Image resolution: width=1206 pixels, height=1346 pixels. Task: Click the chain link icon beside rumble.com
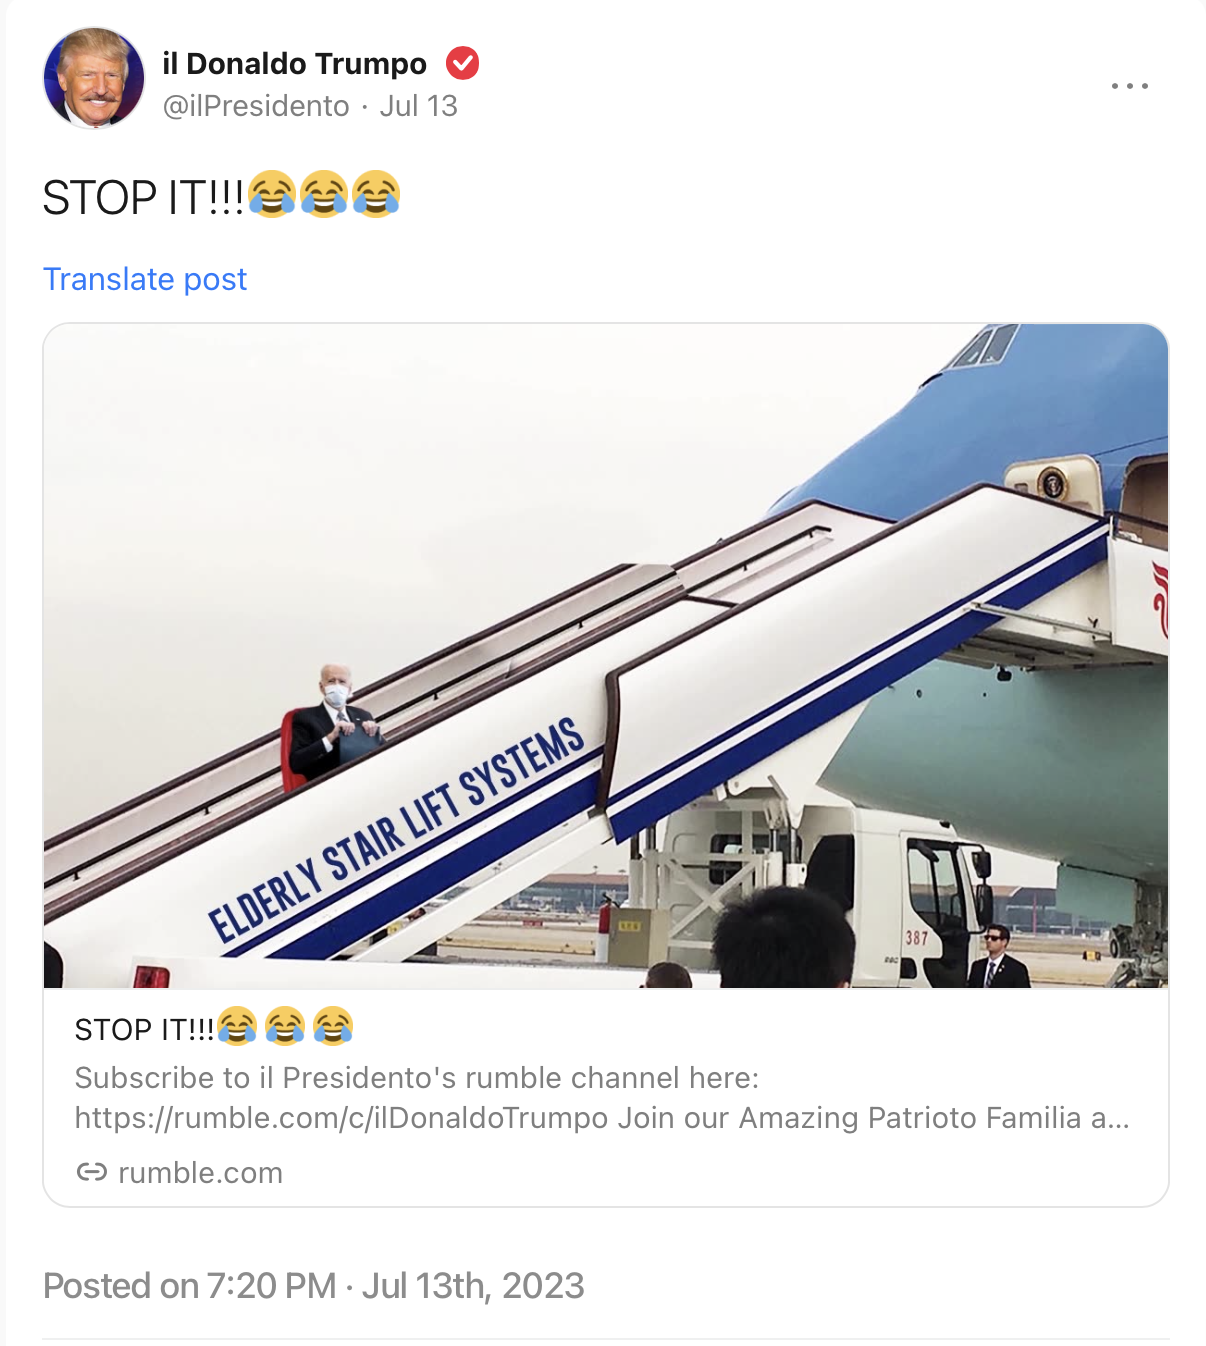coord(92,1172)
